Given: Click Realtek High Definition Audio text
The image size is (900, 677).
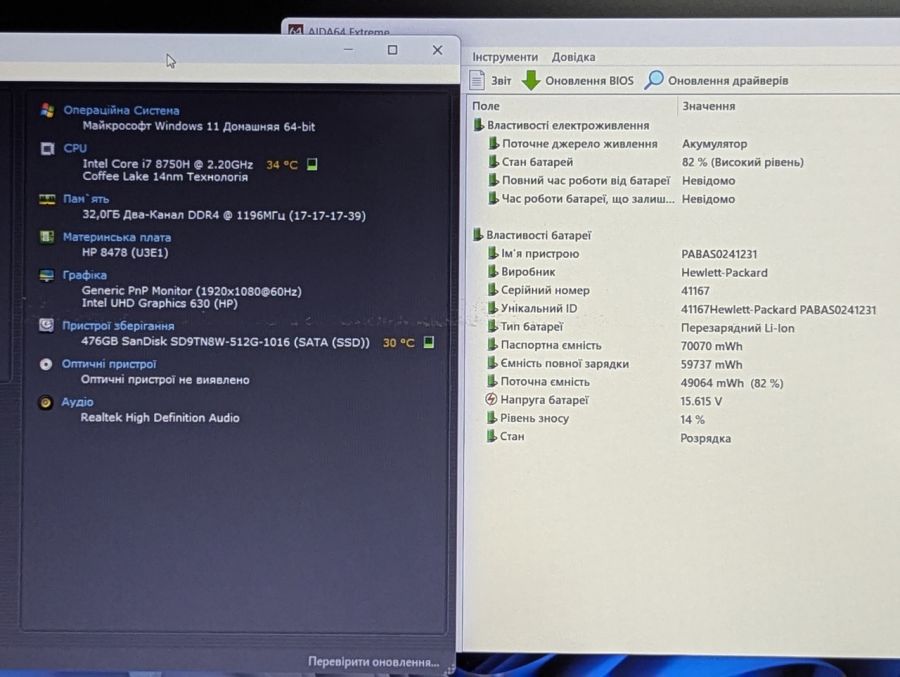Looking at the screenshot, I should [160, 417].
